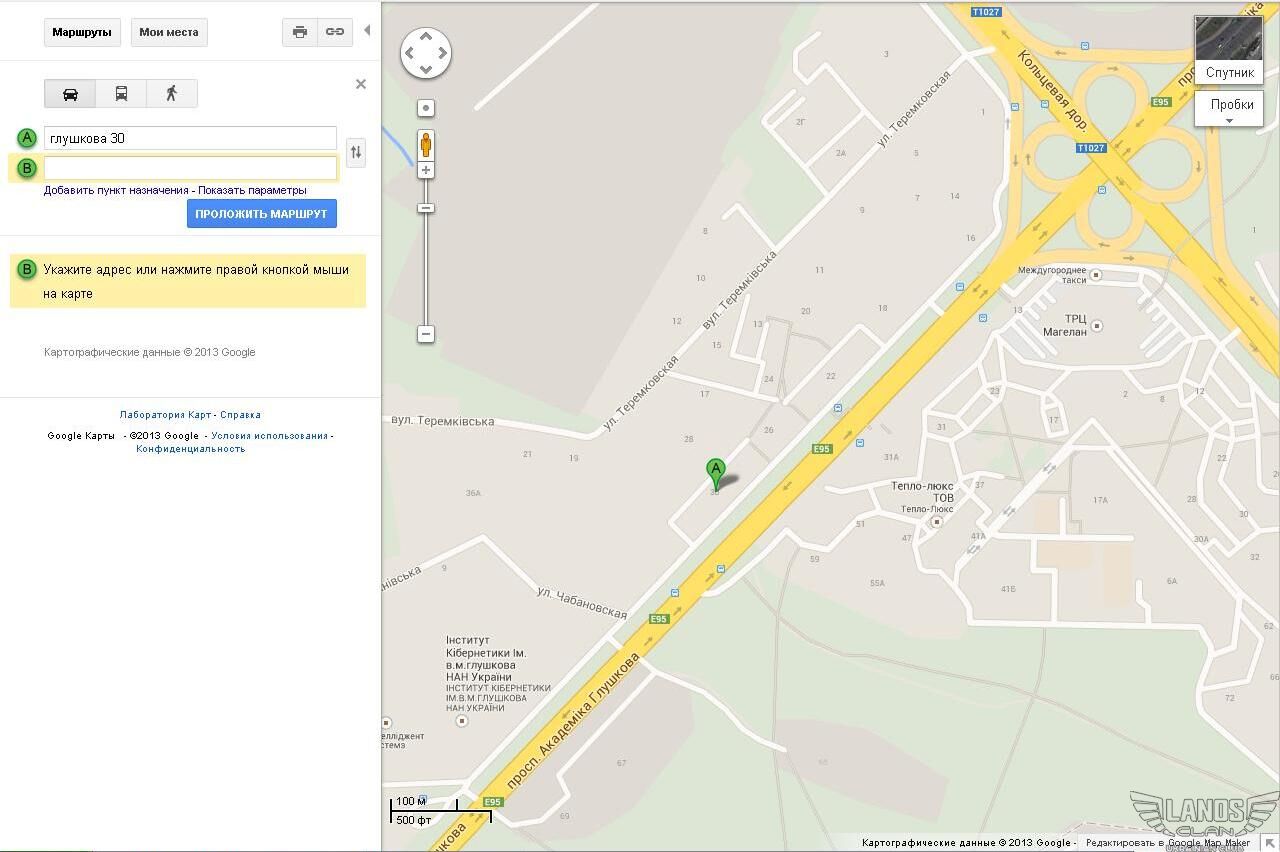The image size is (1280, 852).
Task: Zoom in with the plus button
Action: pyautogui.click(x=426, y=171)
